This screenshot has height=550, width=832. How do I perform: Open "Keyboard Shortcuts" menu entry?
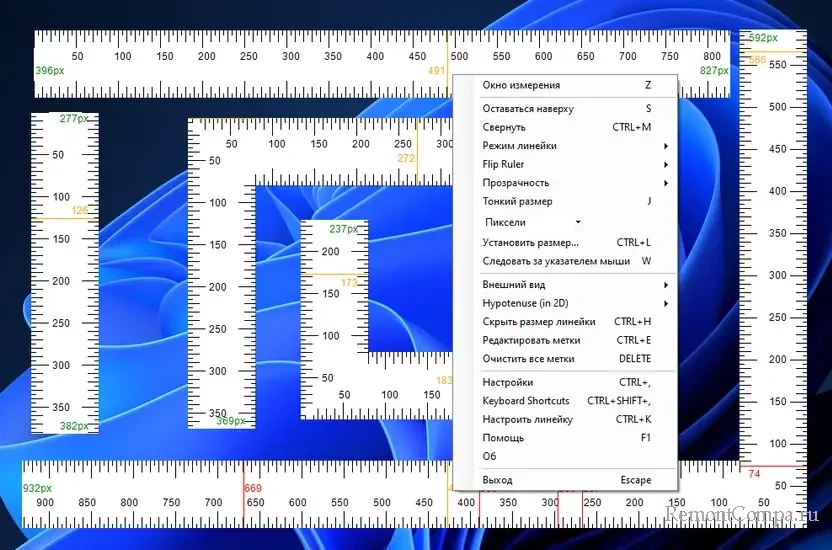tap(566, 401)
